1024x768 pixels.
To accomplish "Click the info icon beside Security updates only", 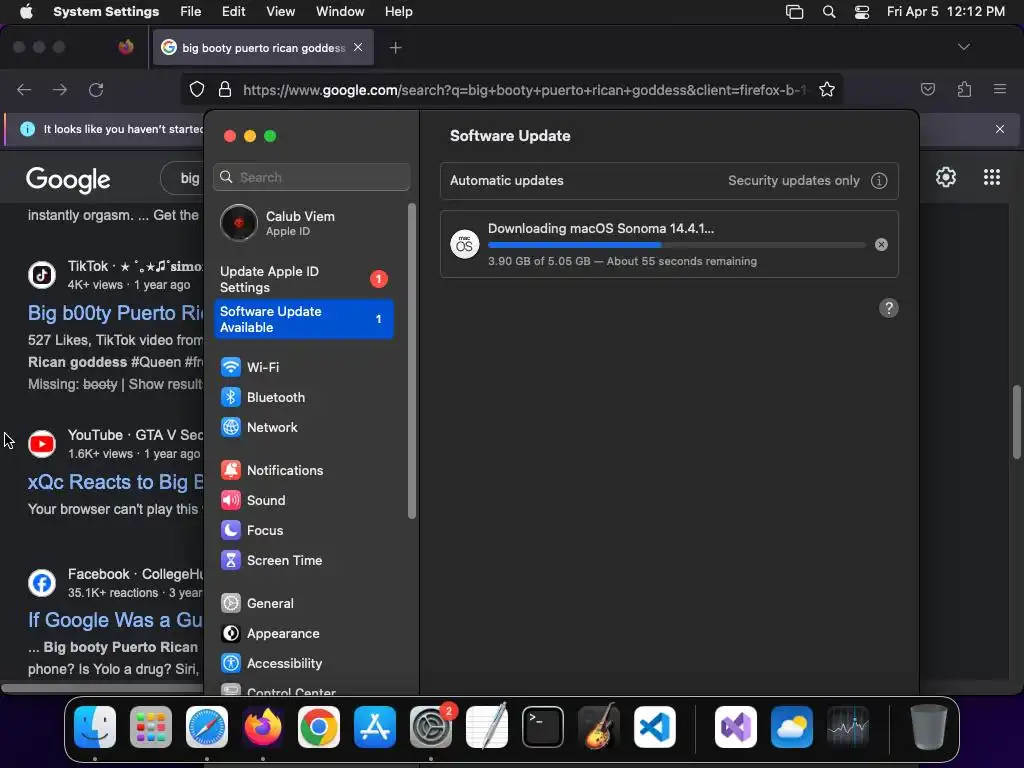I will click(x=879, y=181).
